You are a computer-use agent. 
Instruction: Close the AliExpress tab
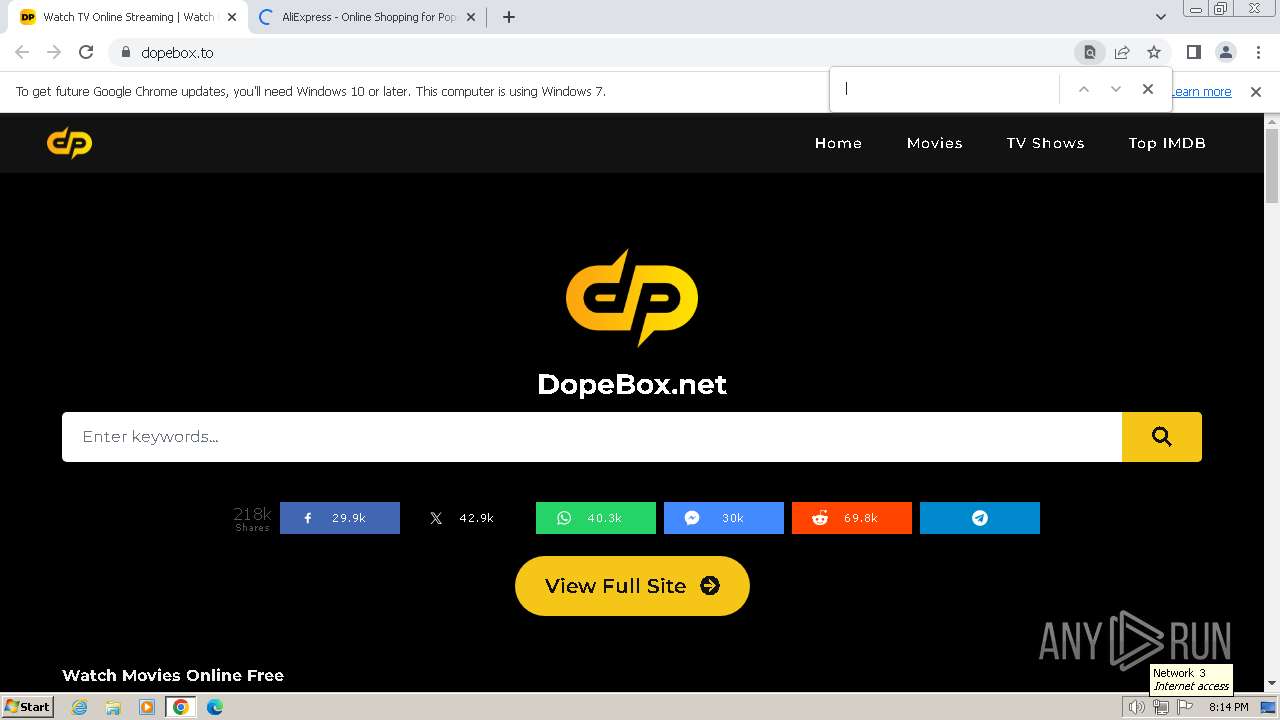click(x=471, y=17)
